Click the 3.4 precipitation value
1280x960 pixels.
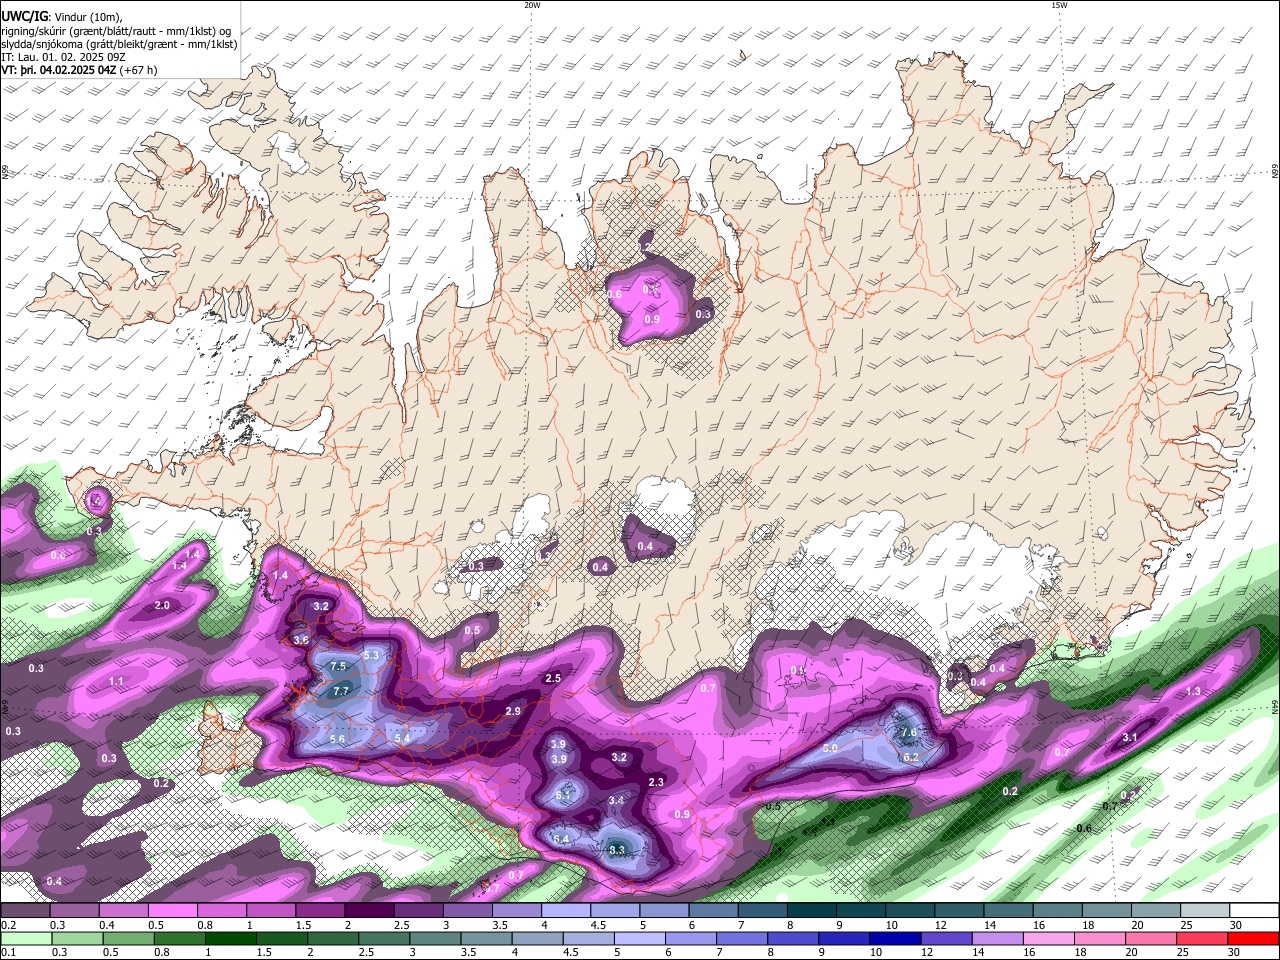point(616,800)
